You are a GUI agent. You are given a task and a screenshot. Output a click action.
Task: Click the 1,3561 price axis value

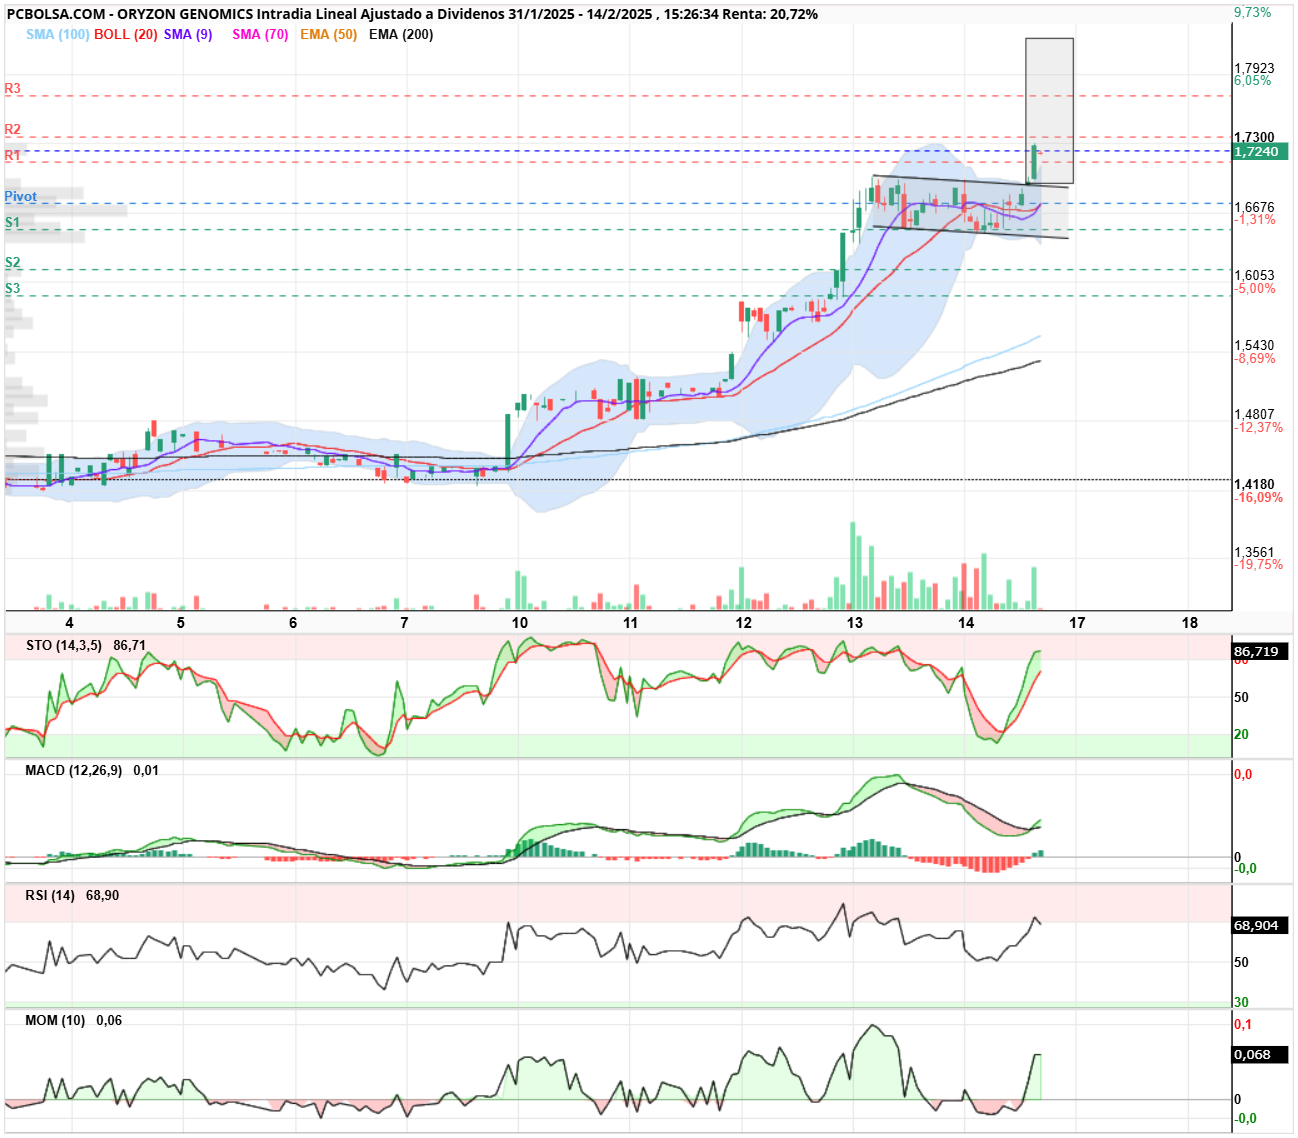tap(1254, 552)
